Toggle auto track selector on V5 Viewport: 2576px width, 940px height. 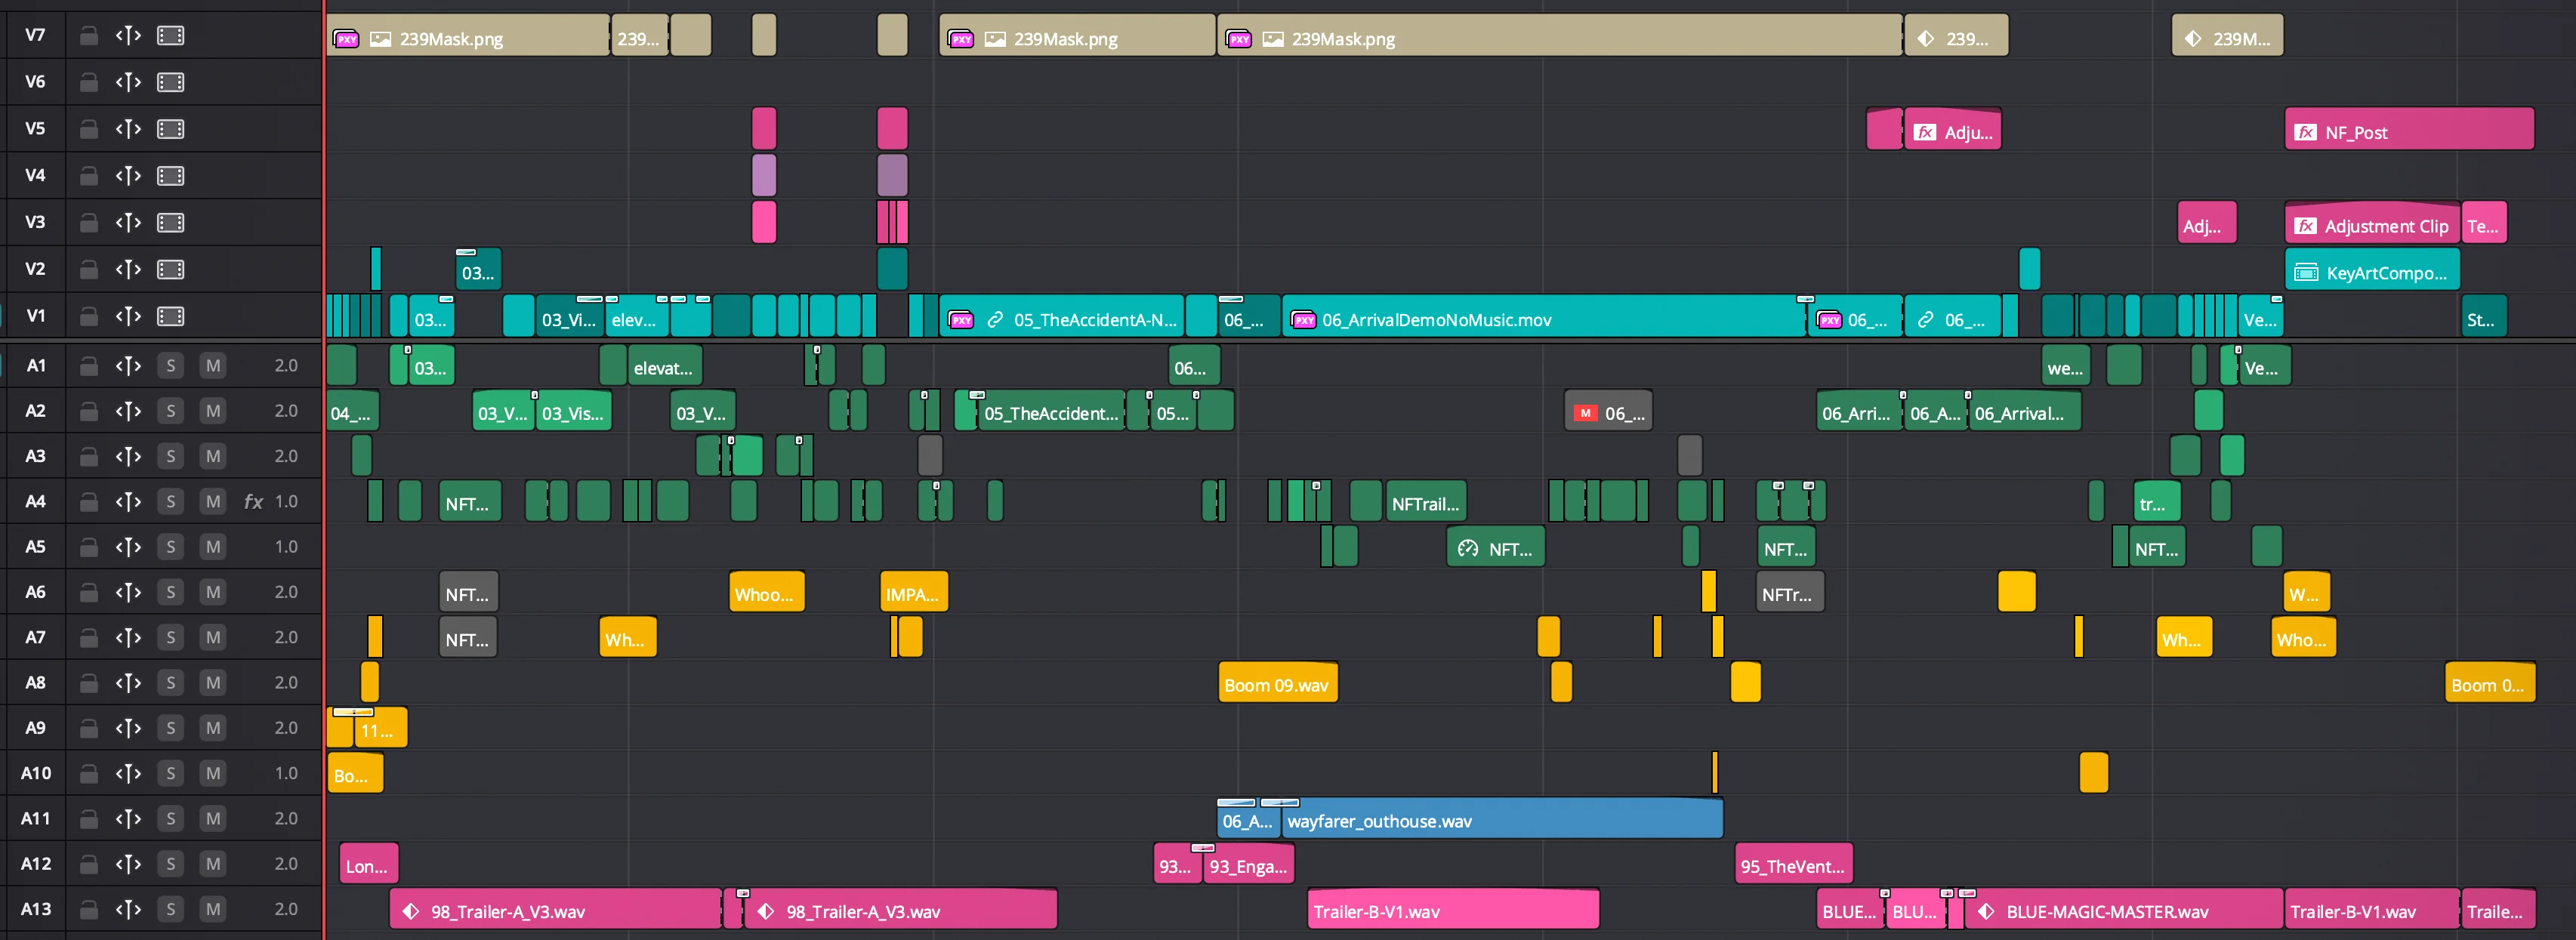pyautogui.click(x=128, y=129)
